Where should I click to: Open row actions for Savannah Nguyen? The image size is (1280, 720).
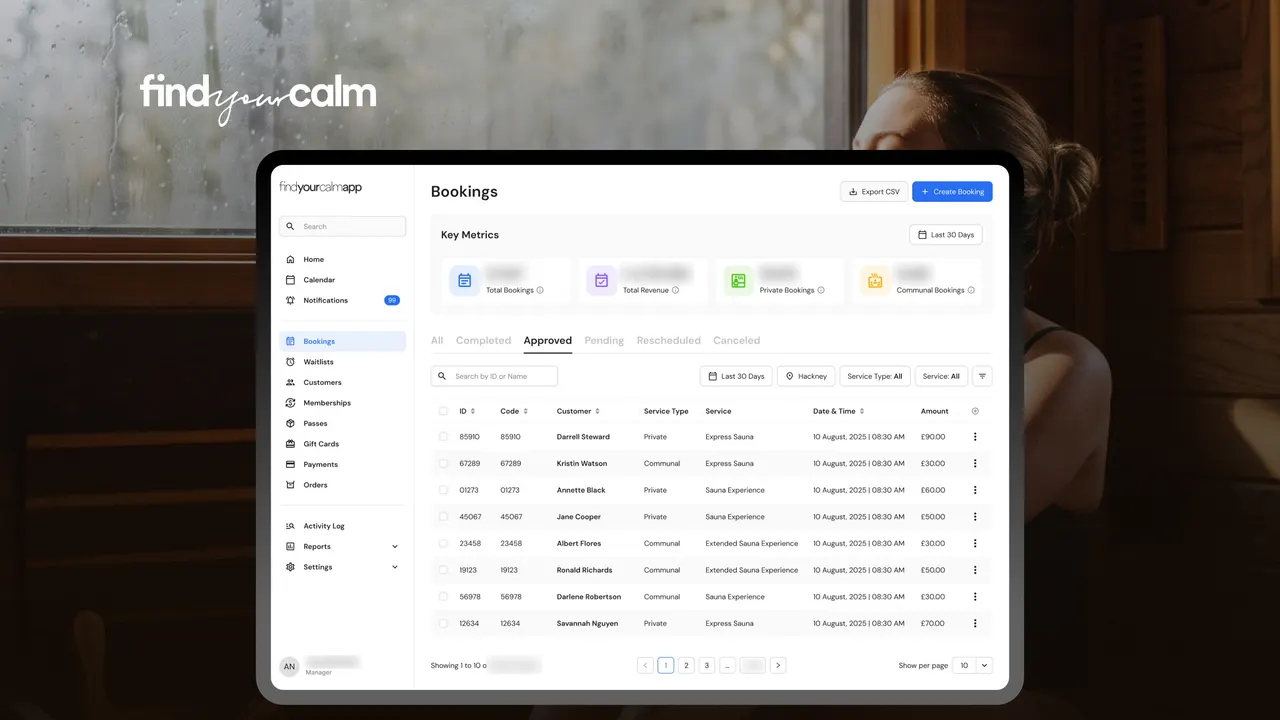pyautogui.click(x=975, y=623)
